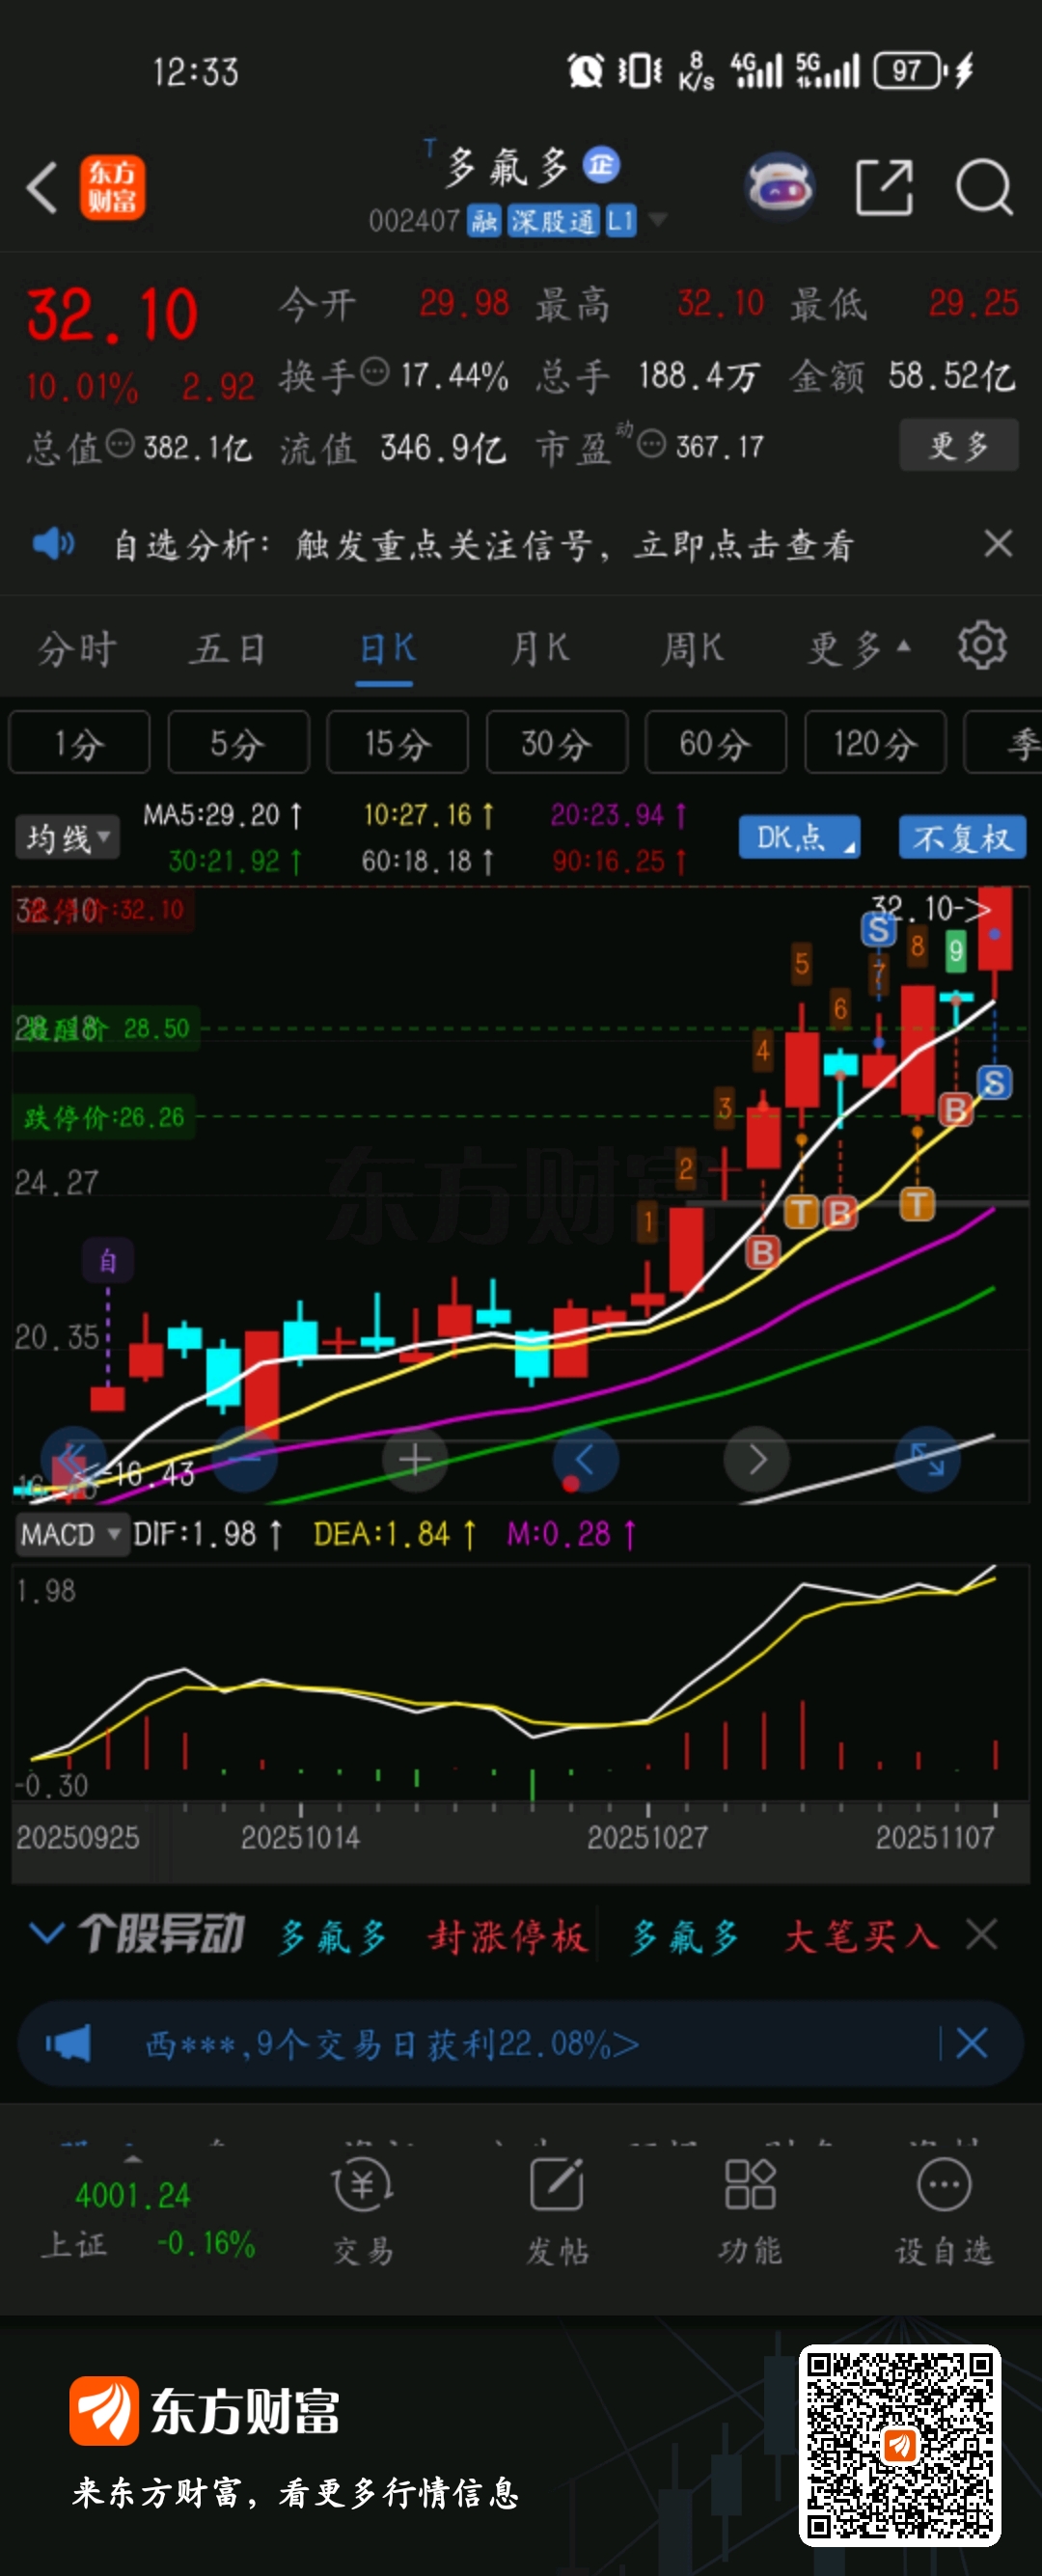Tap the share export icon
Image resolution: width=1042 pixels, height=2576 pixels.
[x=885, y=187]
